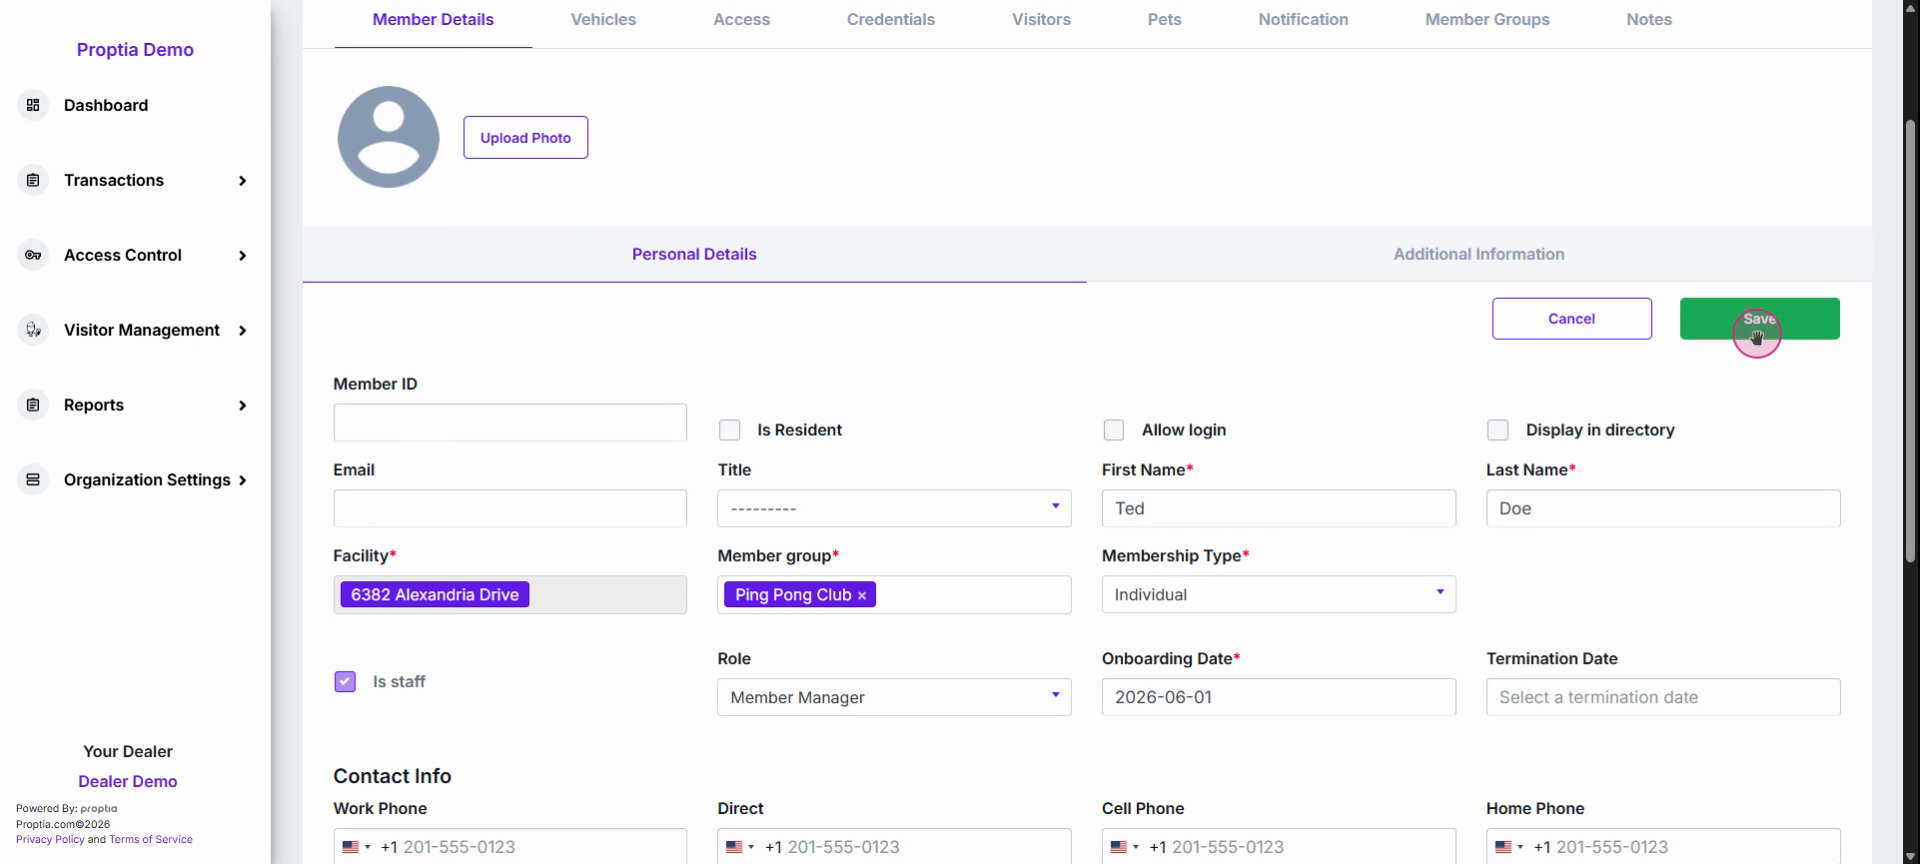Click the Cell Phone number field
1920x864 pixels.
(x=1279, y=846)
